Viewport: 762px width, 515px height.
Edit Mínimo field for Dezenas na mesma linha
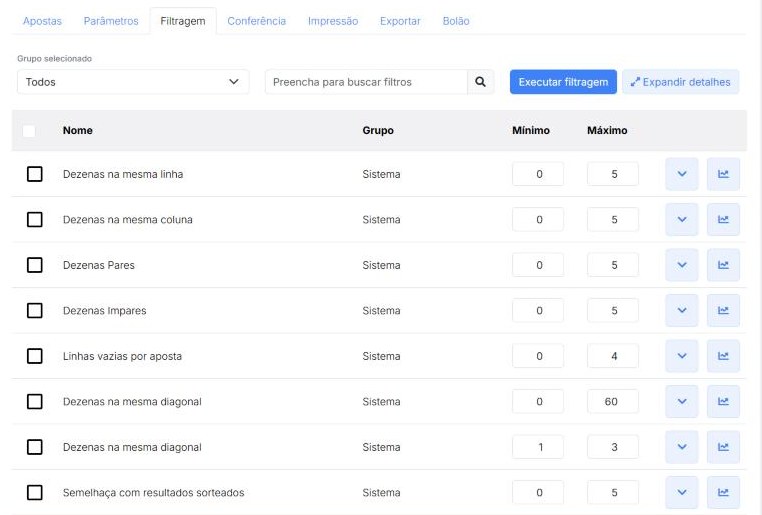(538, 174)
